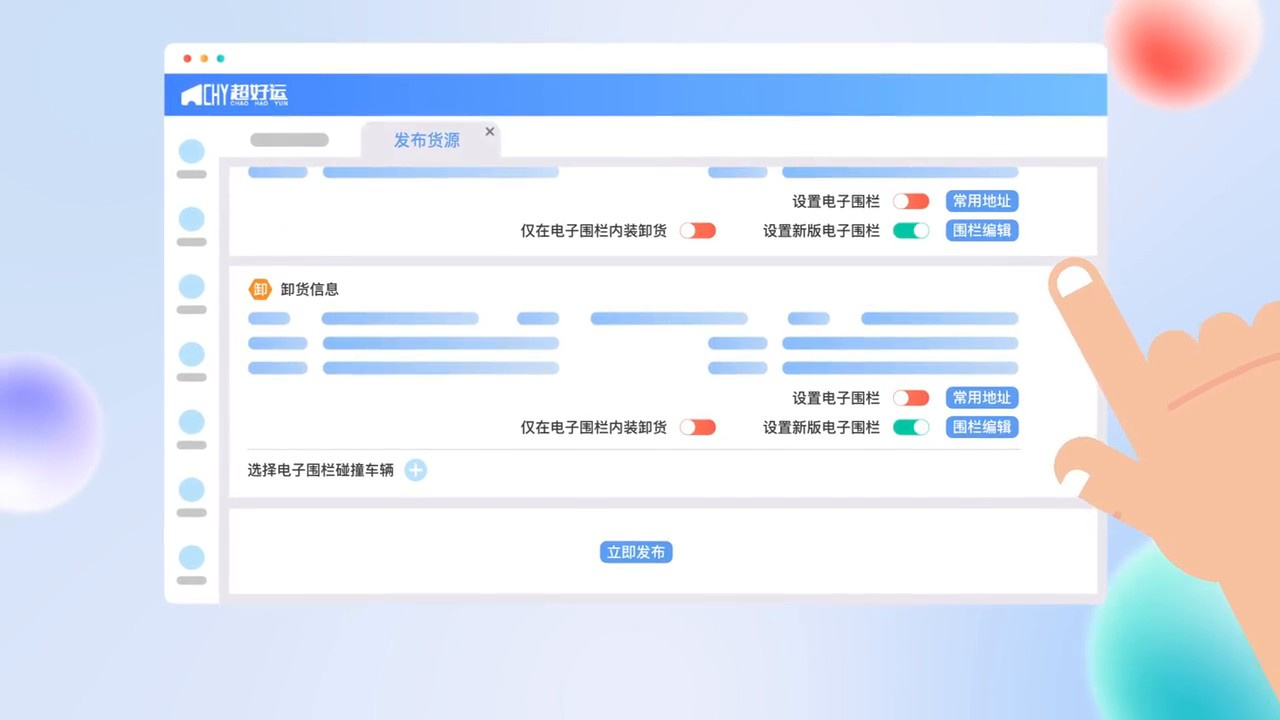Viewport: 1280px width, 720px height.
Task: Close the 发布货源 tab with its X
Action: pyautogui.click(x=490, y=131)
